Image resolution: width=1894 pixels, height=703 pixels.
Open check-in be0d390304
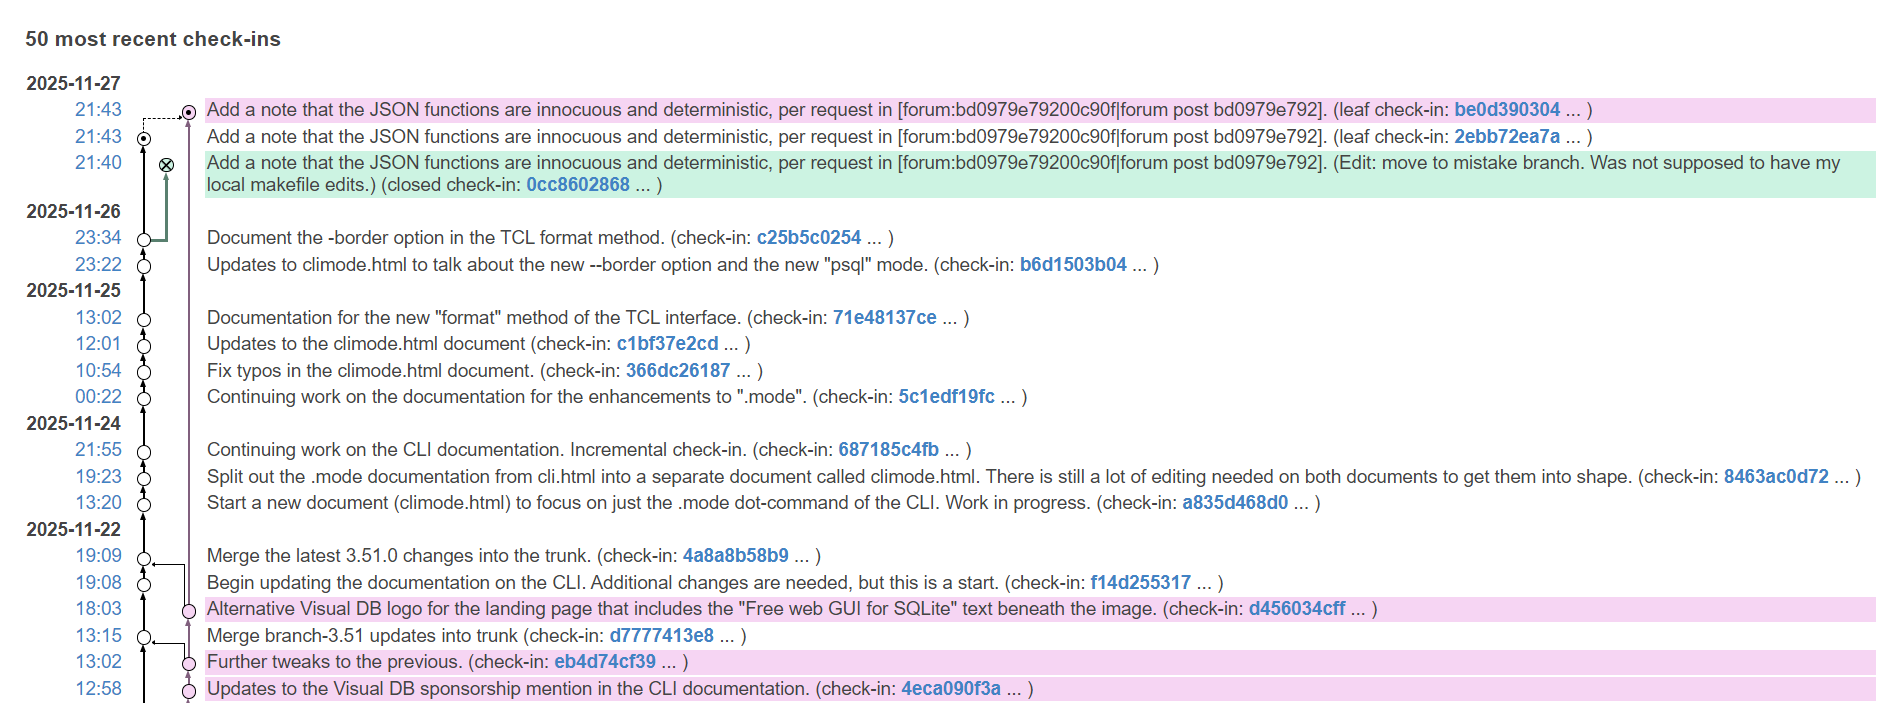(1506, 110)
